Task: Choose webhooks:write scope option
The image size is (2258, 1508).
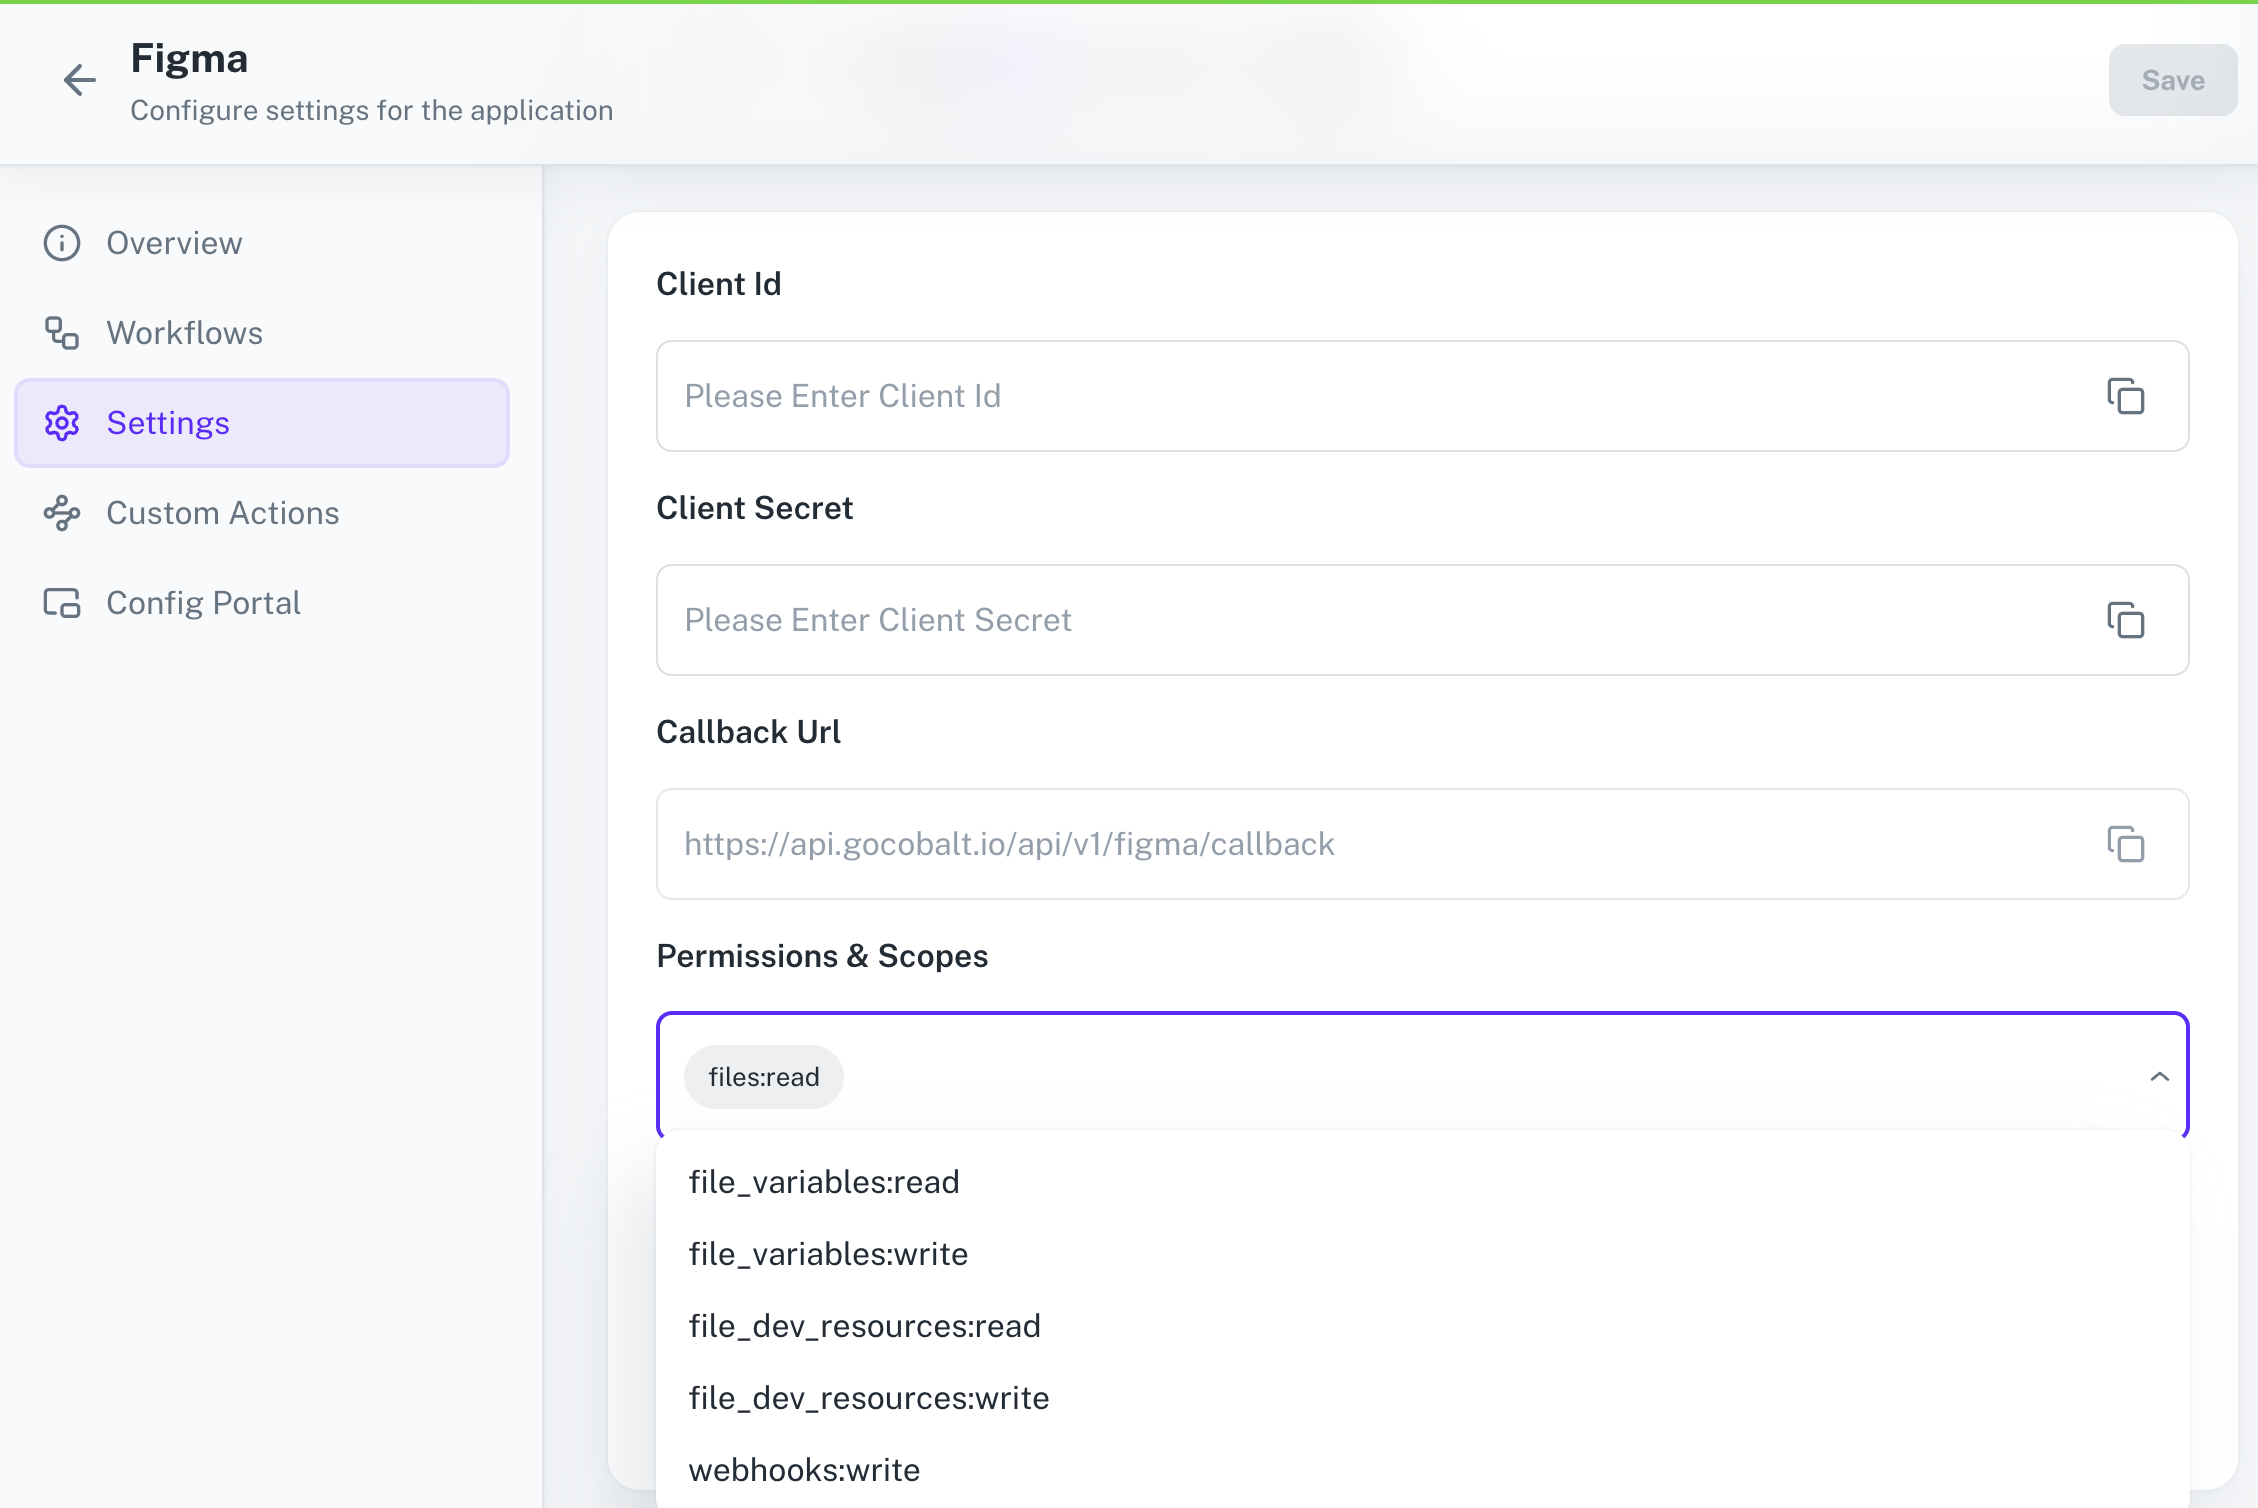Action: pos(804,1469)
